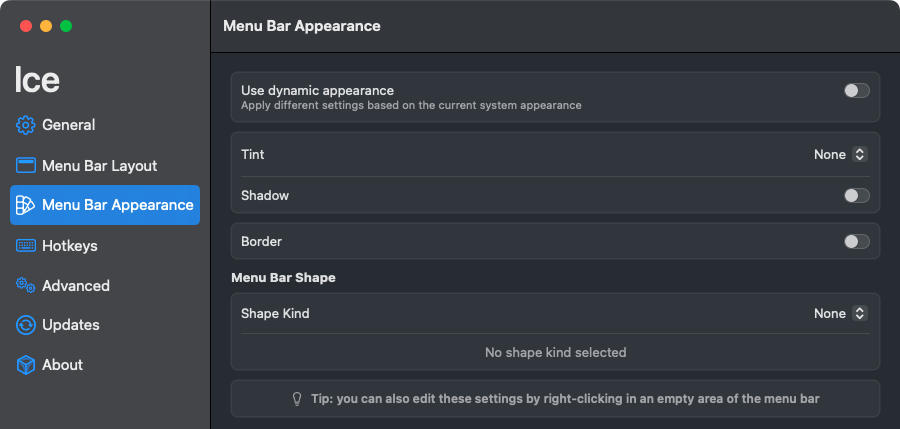900x429 pixels.
Task: Expand the Shape Kind popup menu
Action: [840, 314]
